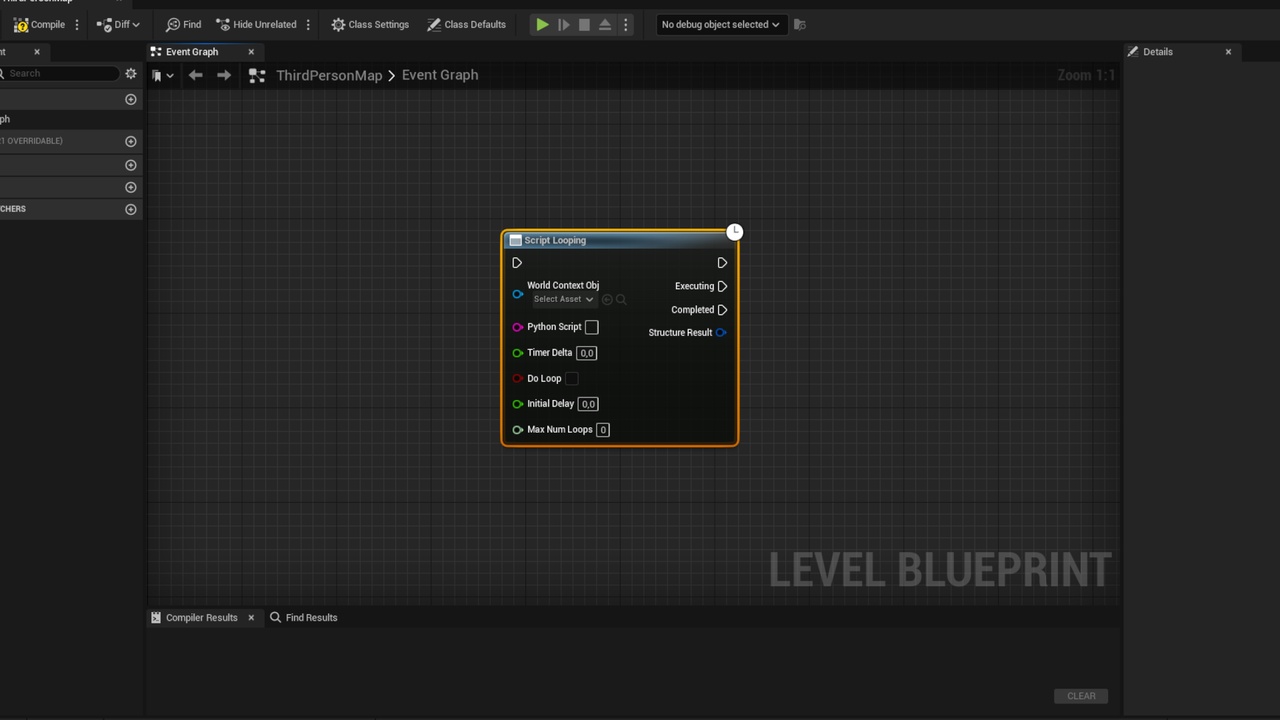The image size is (1280, 720).
Task: Click the Python Script text box
Action: pyautogui.click(x=592, y=327)
